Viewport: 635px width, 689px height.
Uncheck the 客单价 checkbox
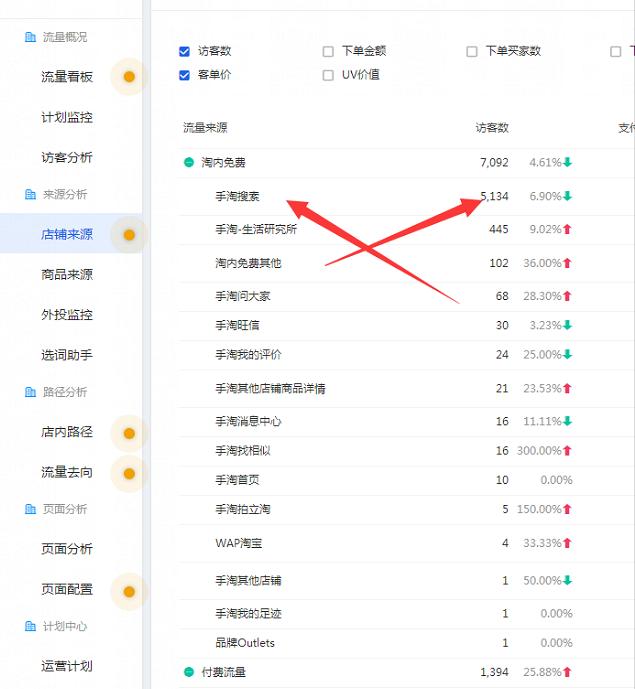185,75
